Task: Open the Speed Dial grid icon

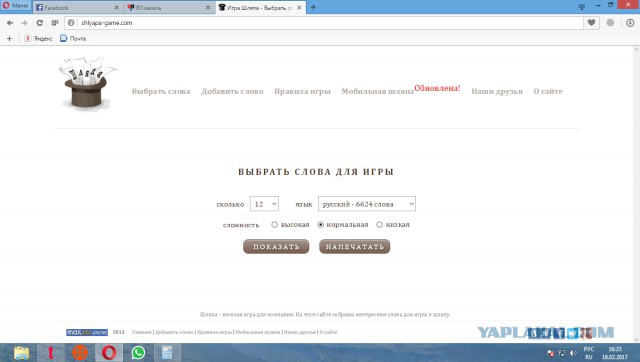Action: [x=55, y=23]
